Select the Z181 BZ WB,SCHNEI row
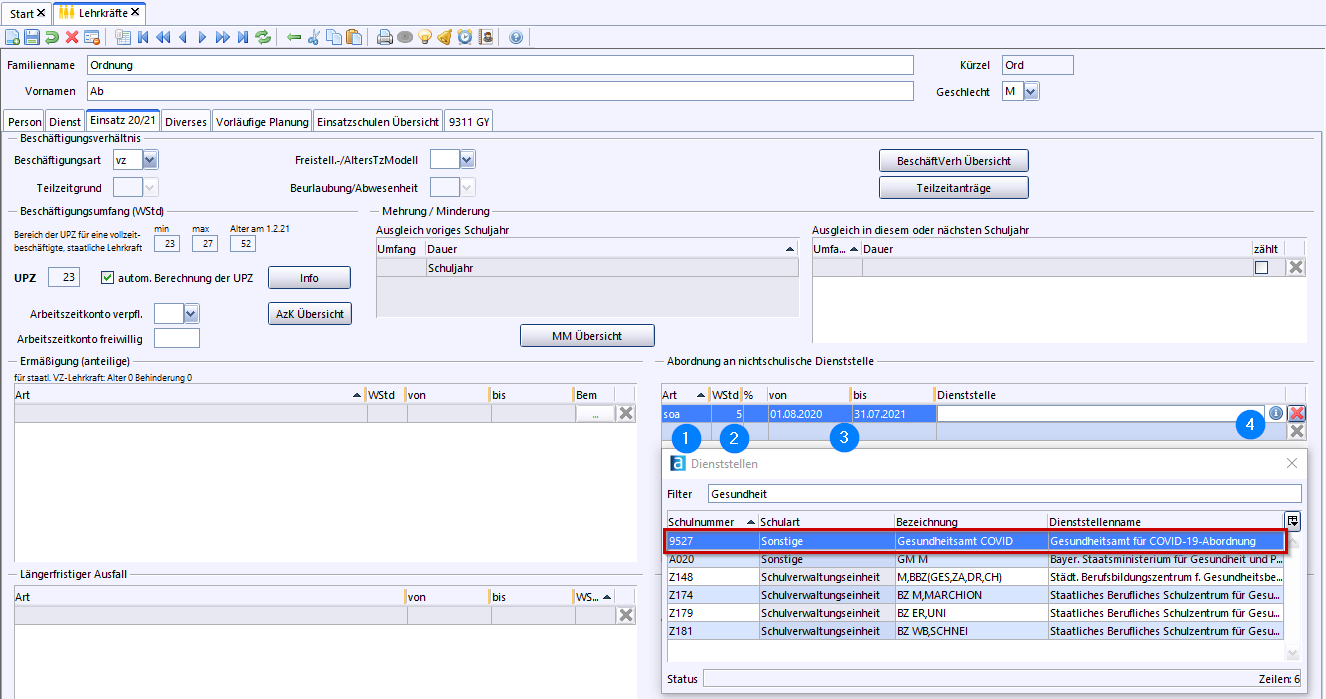 (975, 630)
